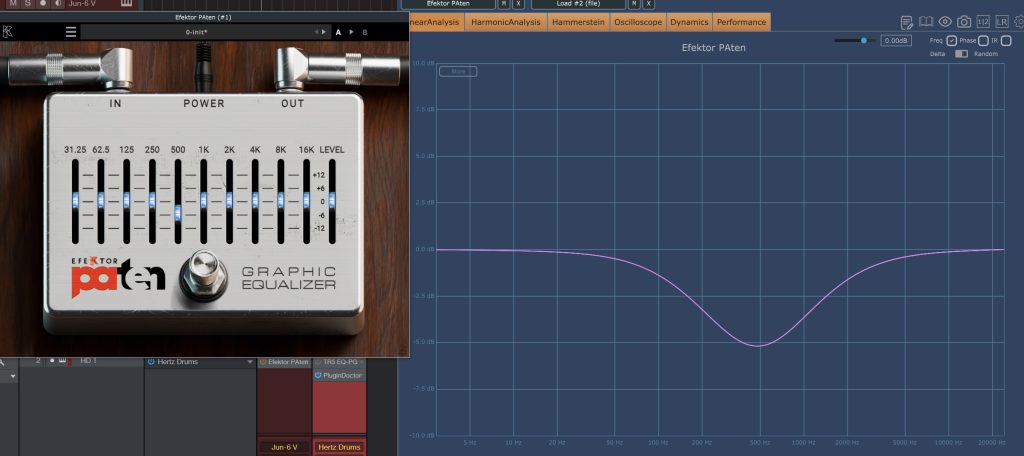Image resolution: width=1024 pixels, height=456 pixels.
Task: Take a snapshot with the camera icon
Action: pyautogui.click(x=963, y=21)
